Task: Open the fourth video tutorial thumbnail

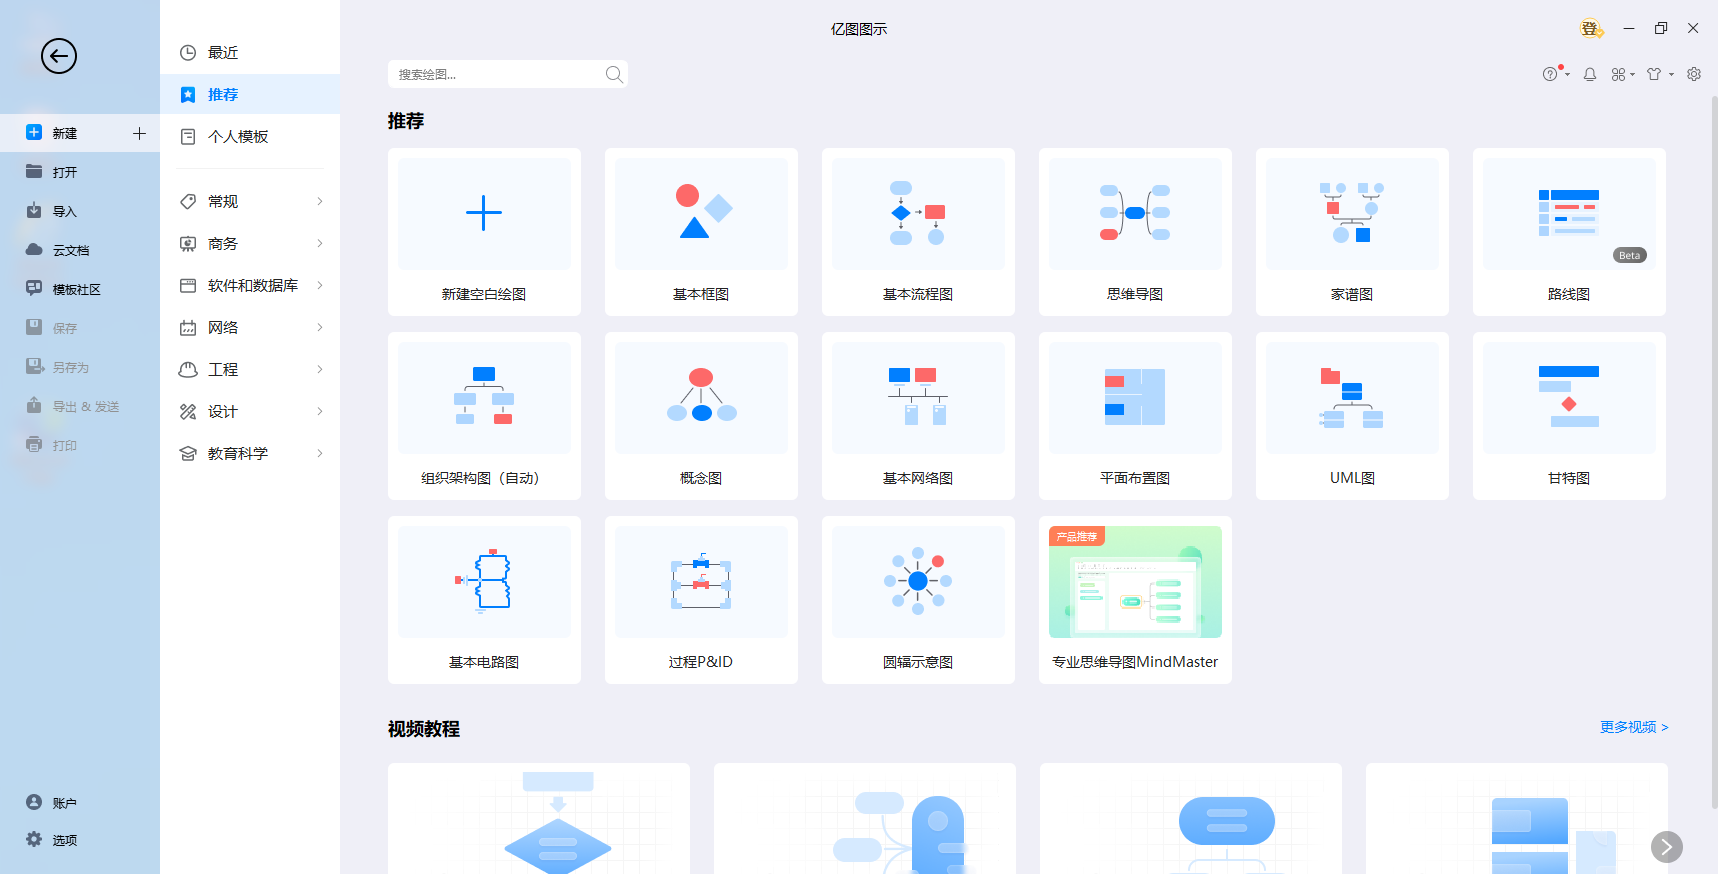Action: (1517, 819)
